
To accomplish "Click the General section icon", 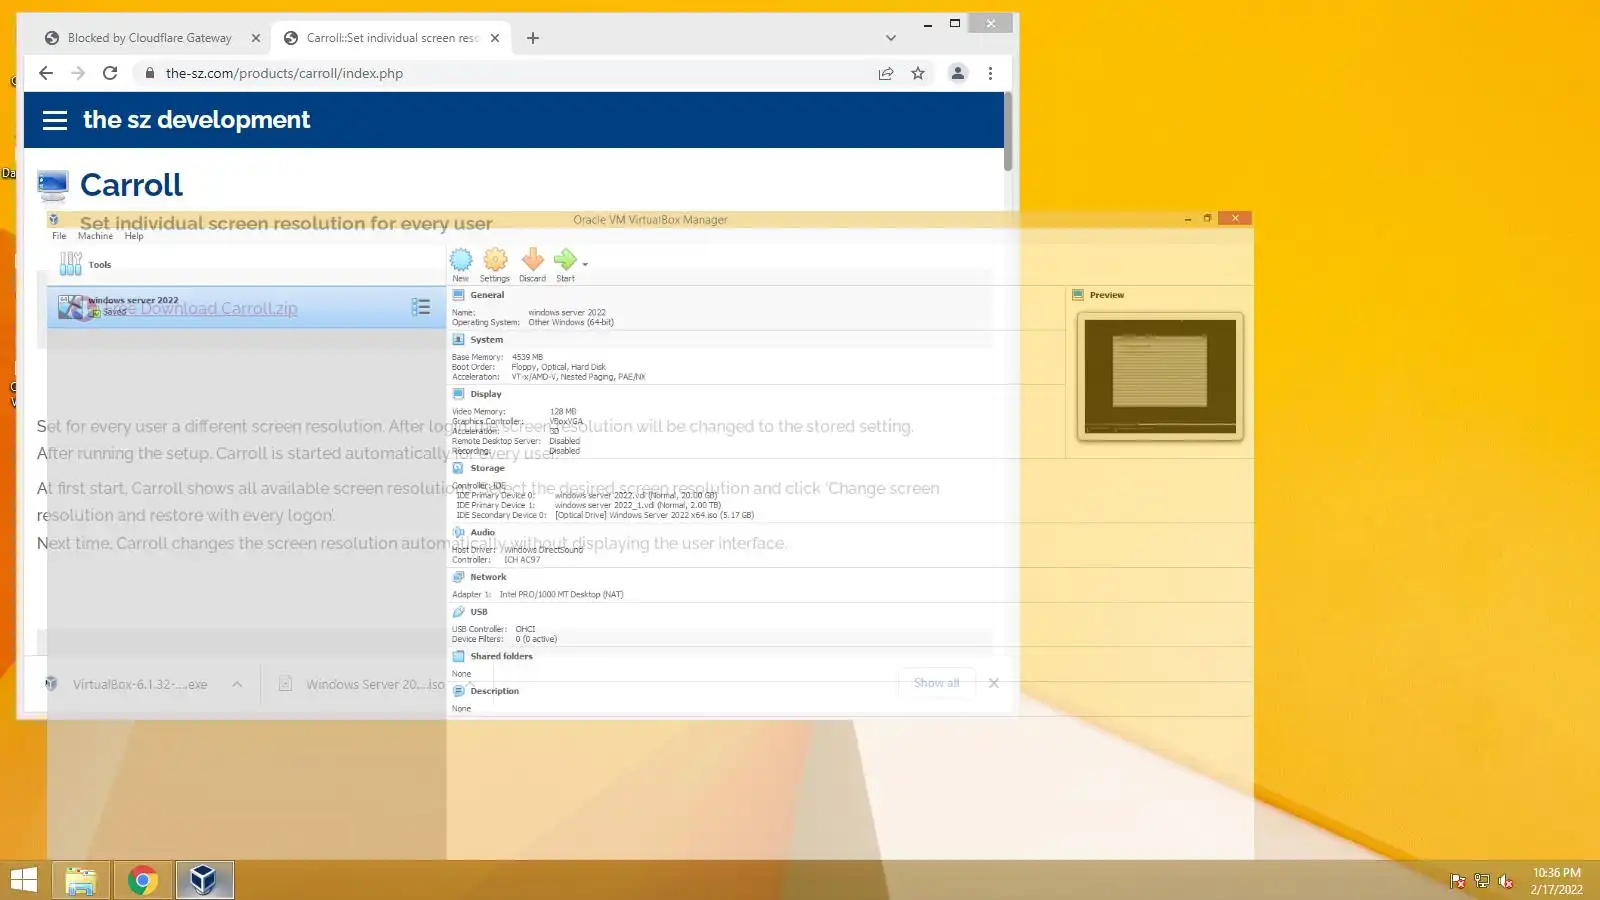I will point(458,295).
